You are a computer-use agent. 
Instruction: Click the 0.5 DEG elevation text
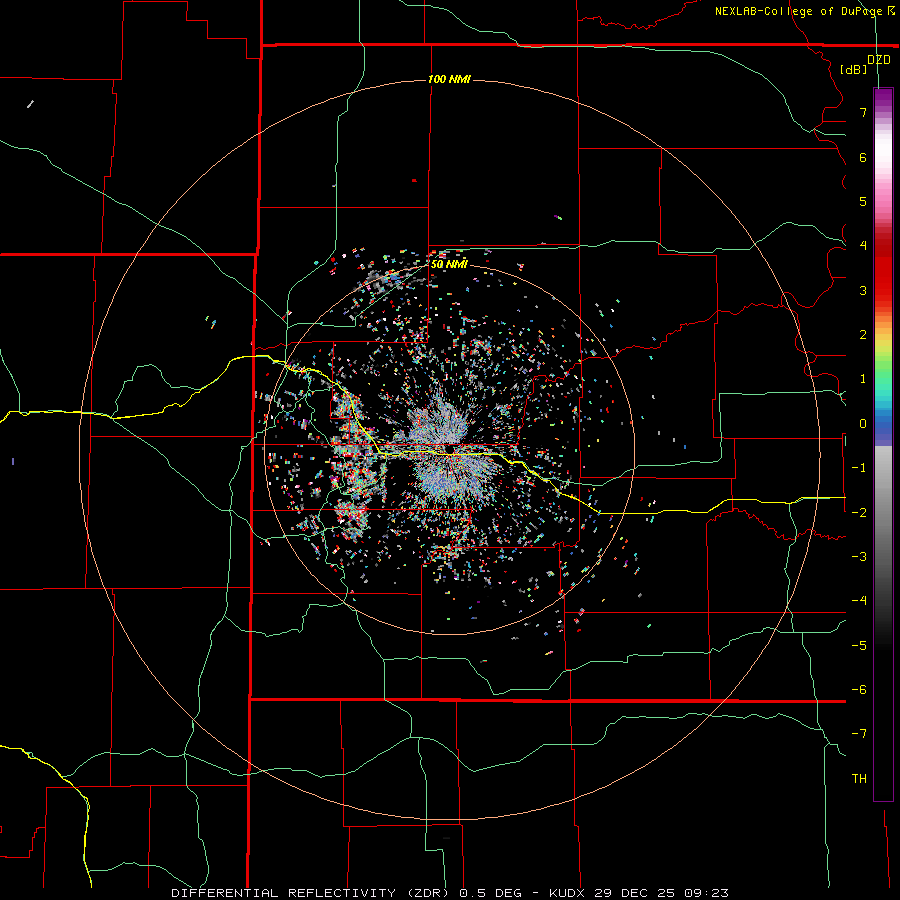coord(491,893)
